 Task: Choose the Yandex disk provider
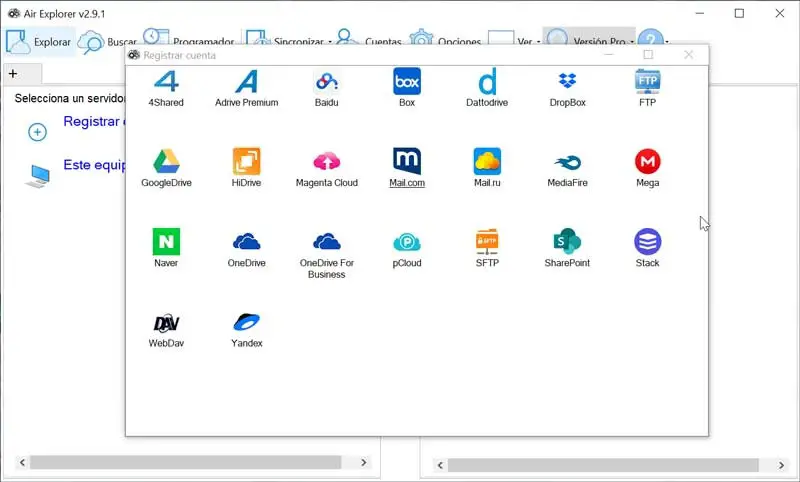(246, 329)
